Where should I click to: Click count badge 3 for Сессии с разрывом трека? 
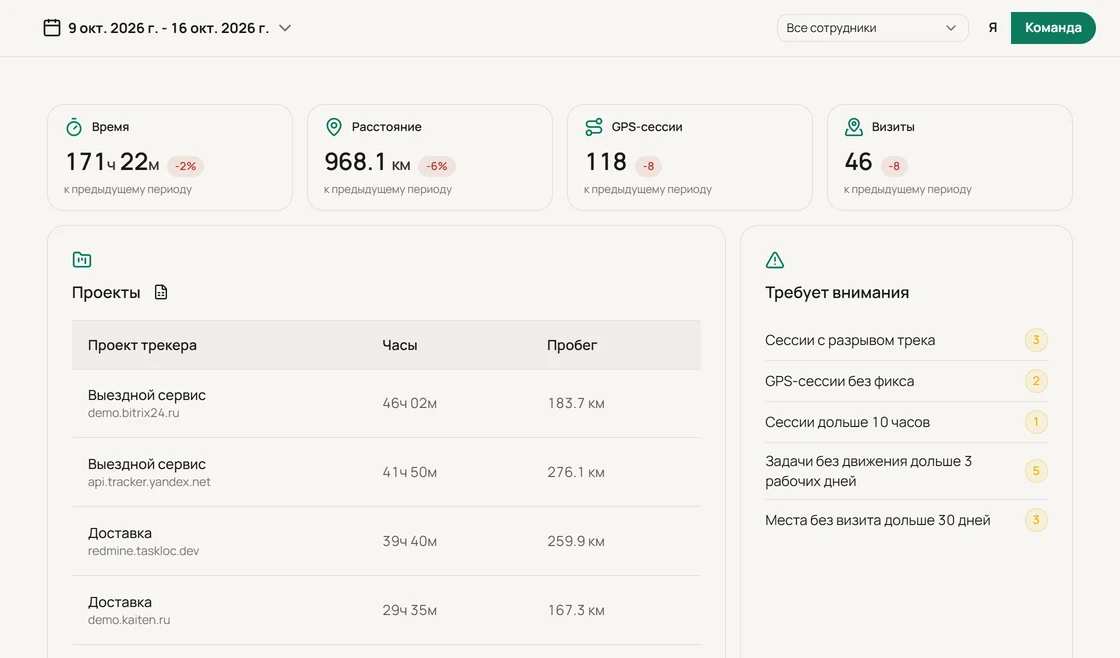[1036, 340]
